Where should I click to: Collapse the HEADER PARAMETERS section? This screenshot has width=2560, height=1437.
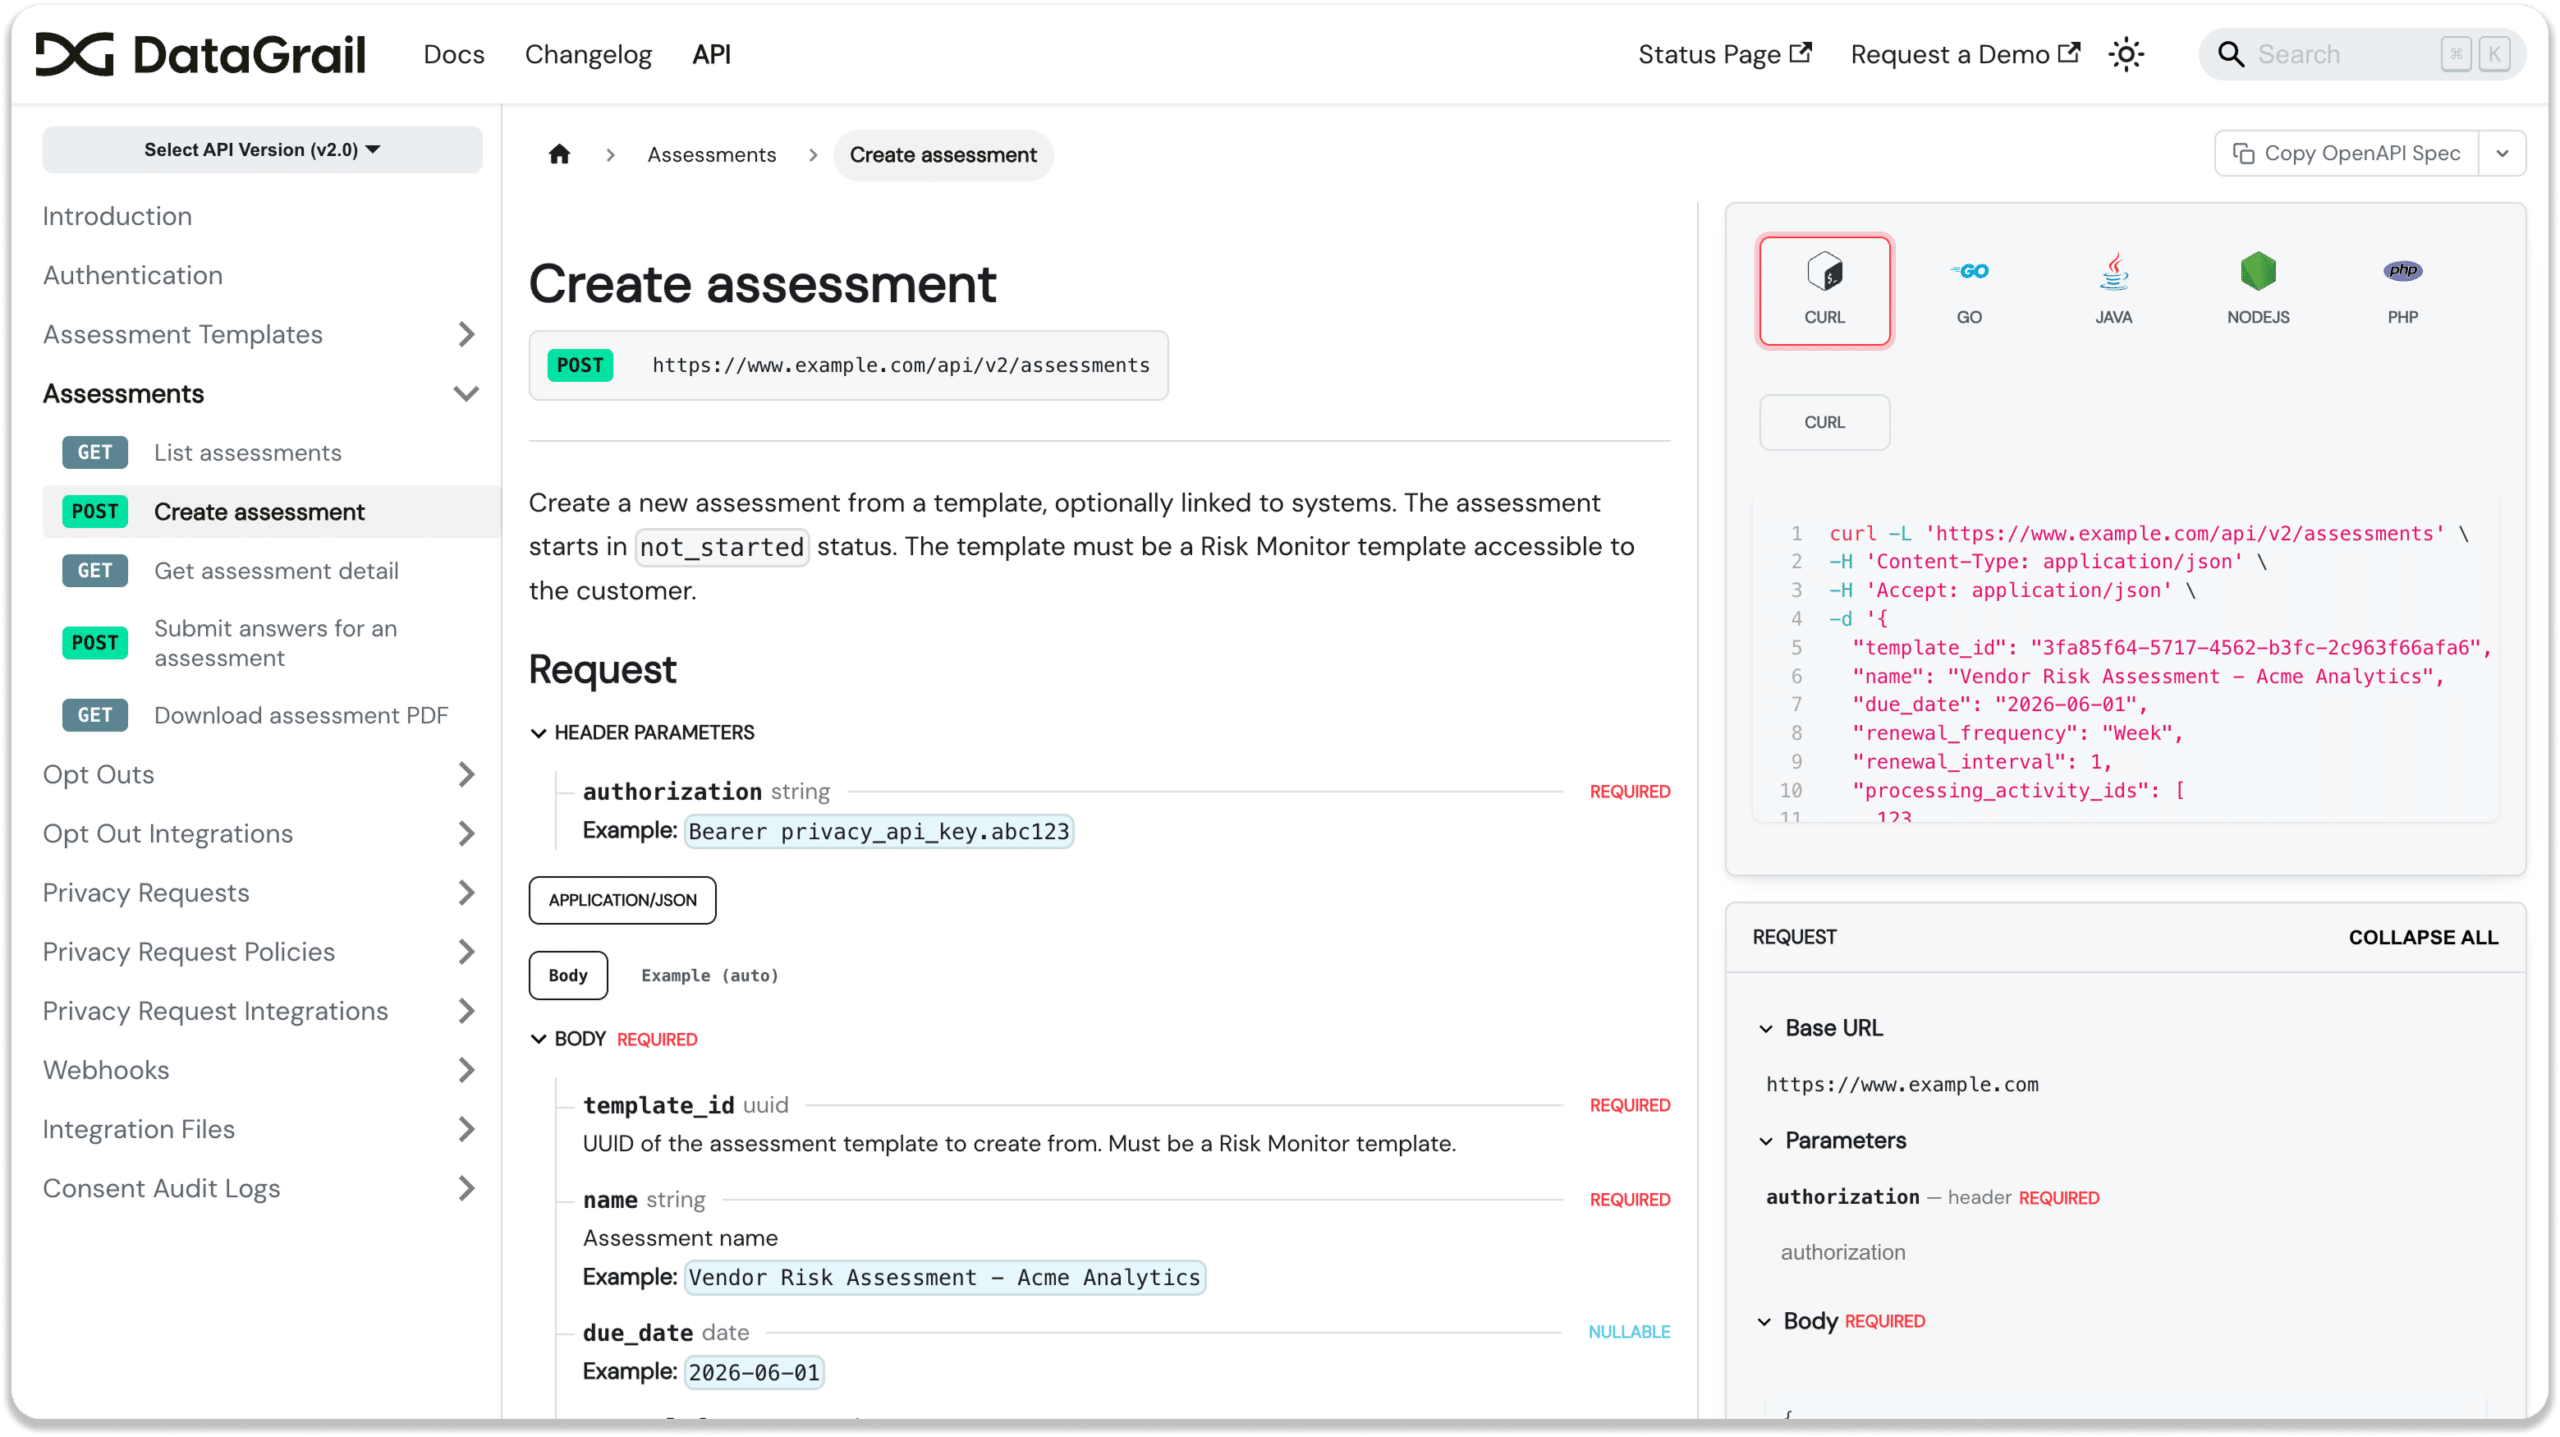point(642,733)
